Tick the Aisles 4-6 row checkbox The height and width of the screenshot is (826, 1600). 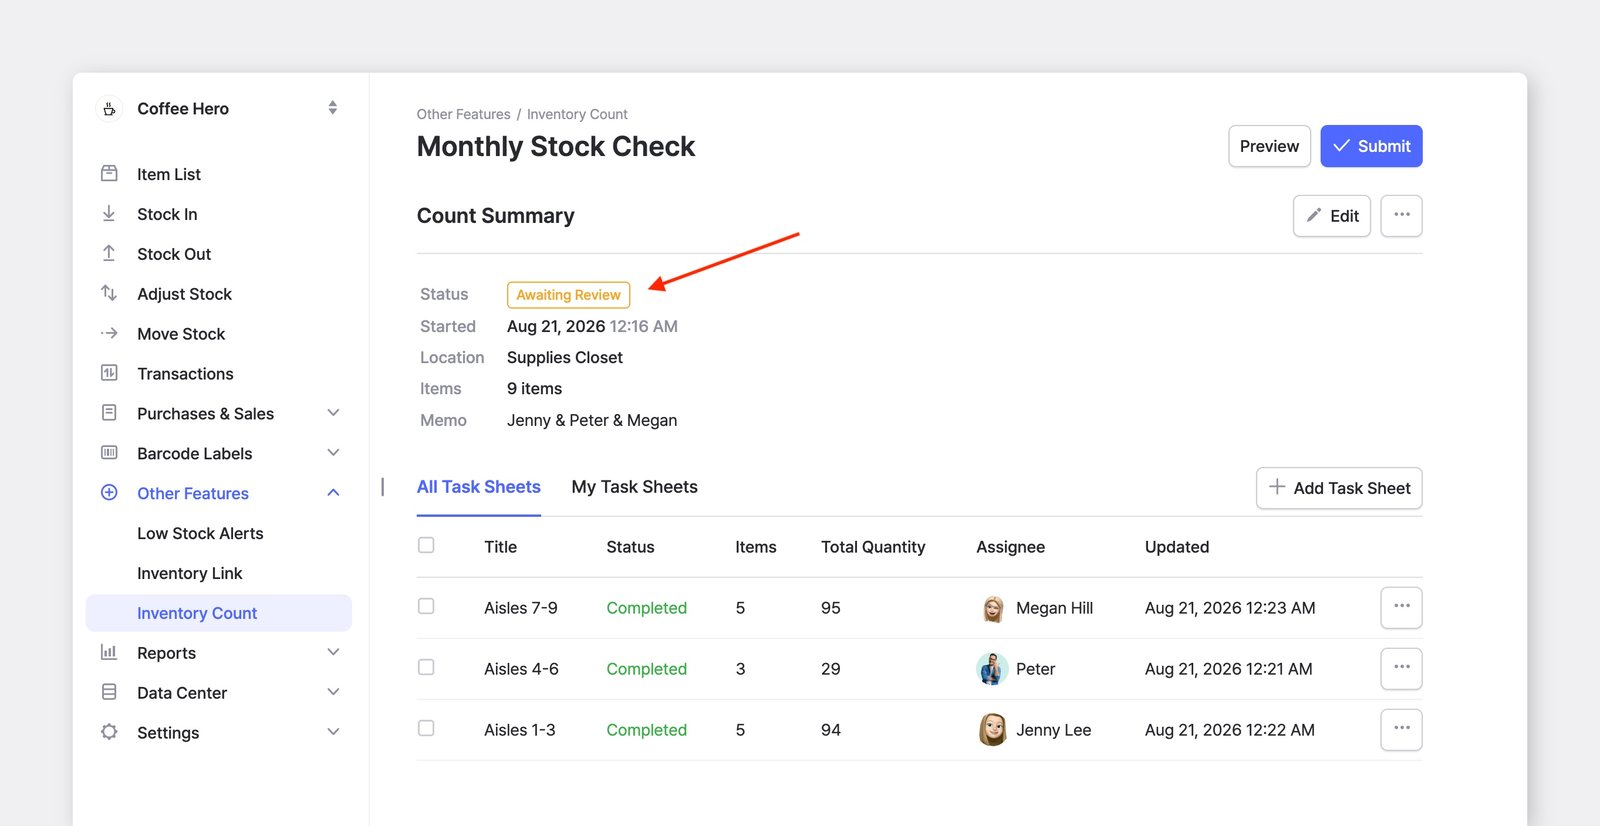pyautogui.click(x=426, y=667)
